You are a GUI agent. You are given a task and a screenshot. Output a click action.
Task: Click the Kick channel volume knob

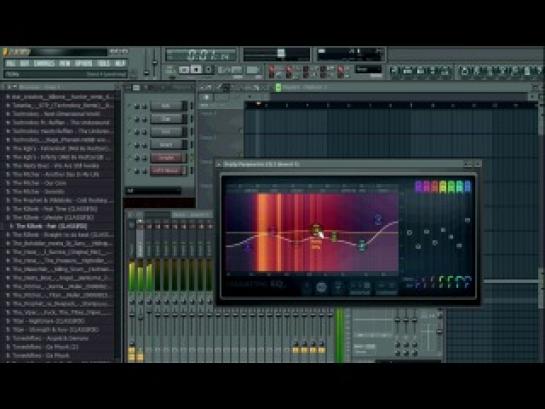pyautogui.click(x=144, y=106)
